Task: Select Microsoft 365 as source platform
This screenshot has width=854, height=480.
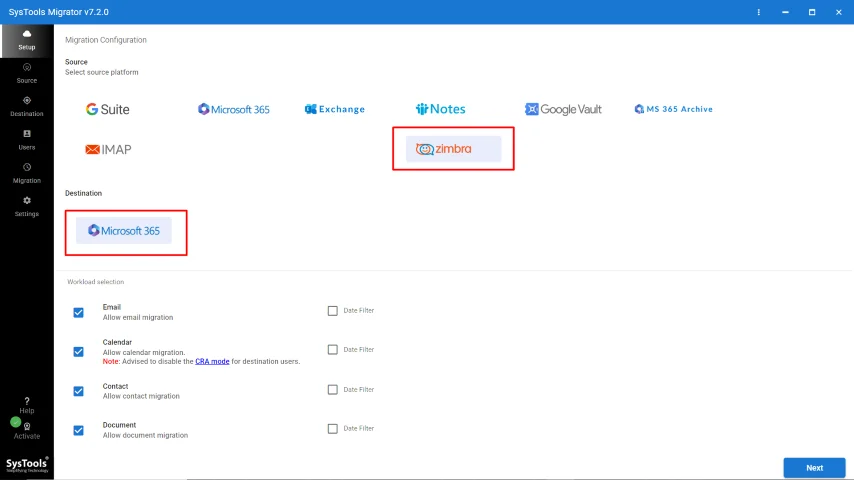Action: [x=234, y=109]
